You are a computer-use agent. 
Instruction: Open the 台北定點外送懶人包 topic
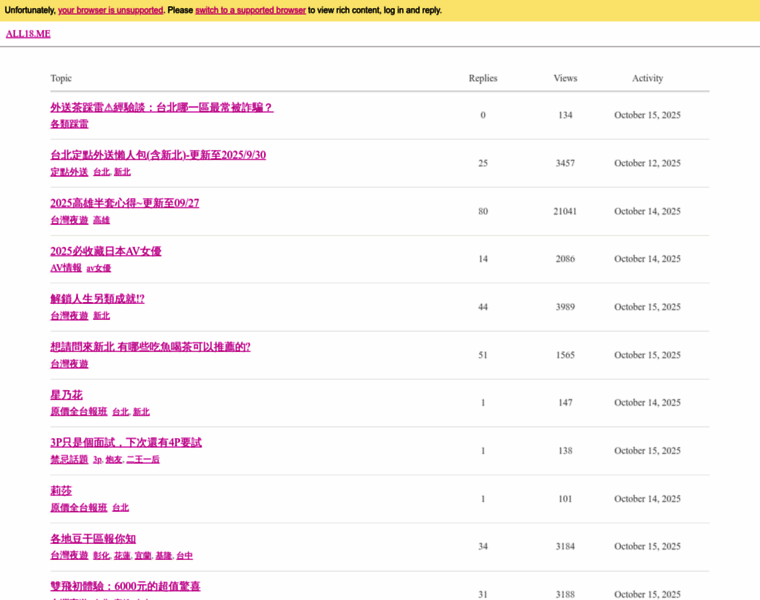157,155
